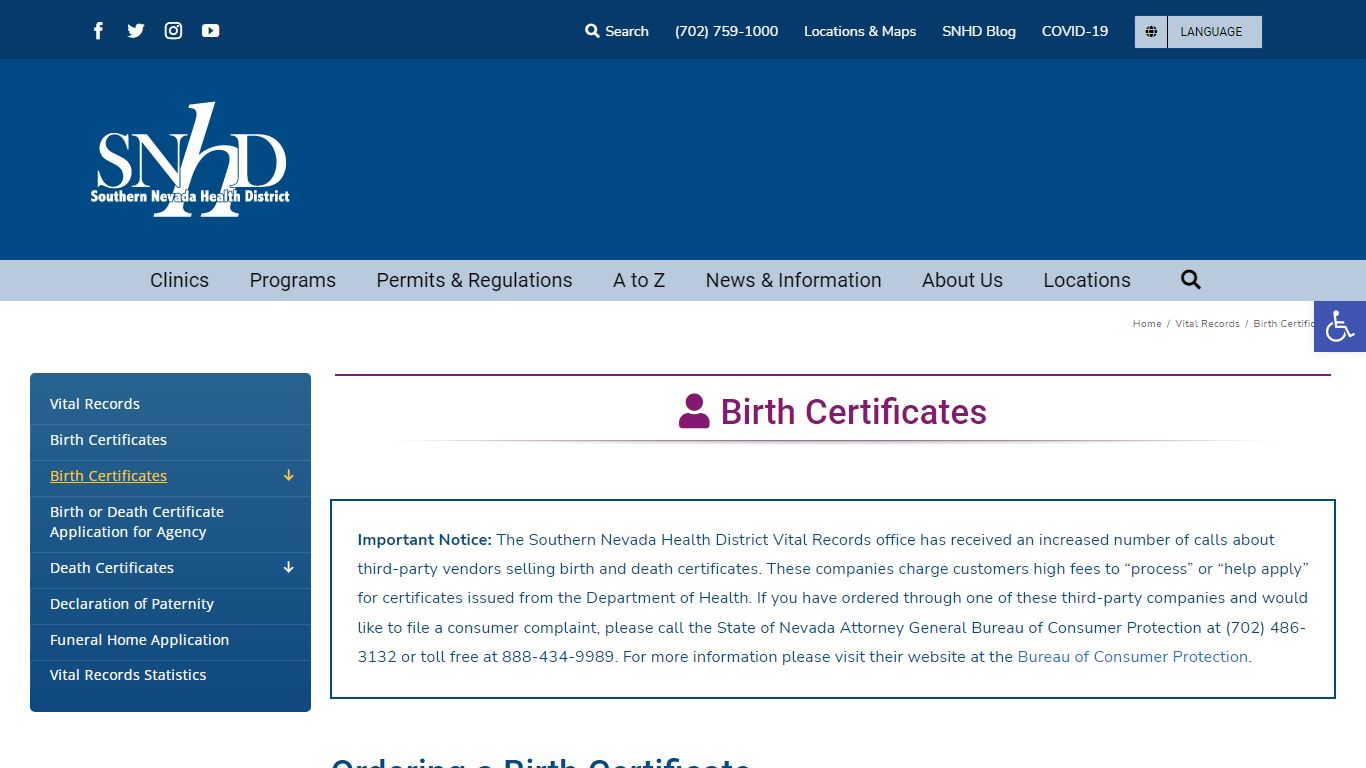Open Vital Records Statistics sidebar link
The image size is (1366, 768).
tap(170, 675)
